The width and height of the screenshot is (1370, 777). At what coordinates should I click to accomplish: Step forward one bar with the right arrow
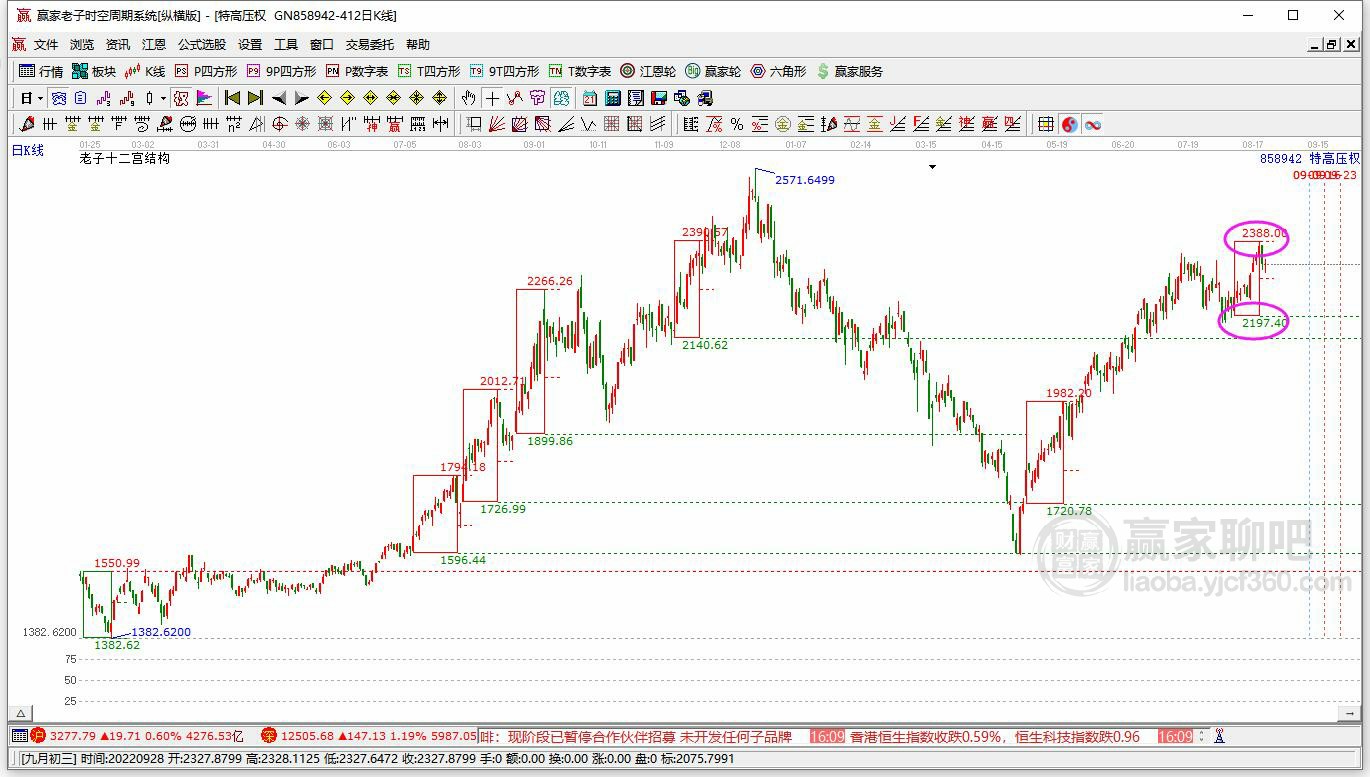click(301, 98)
